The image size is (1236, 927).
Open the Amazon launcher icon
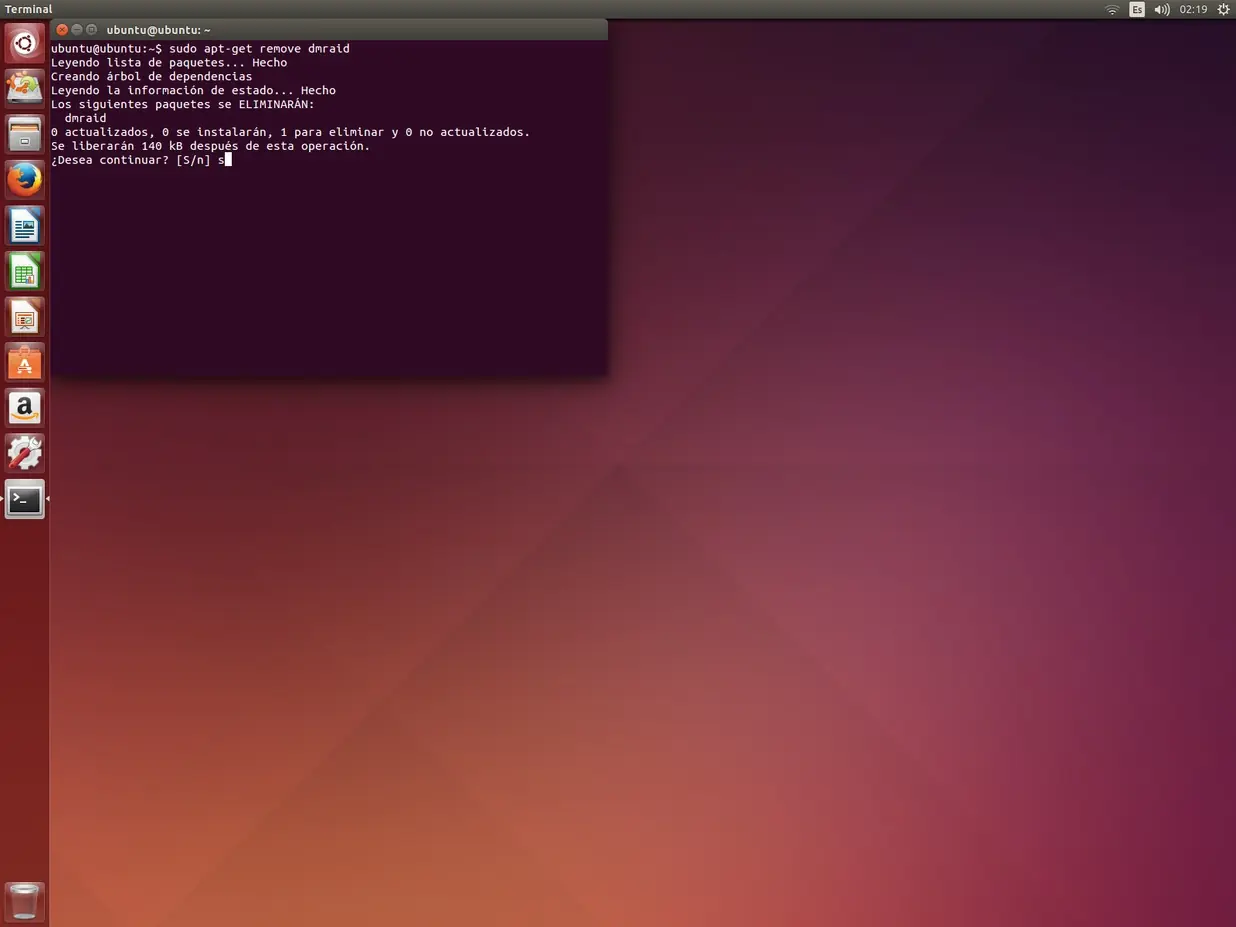point(24,408)
